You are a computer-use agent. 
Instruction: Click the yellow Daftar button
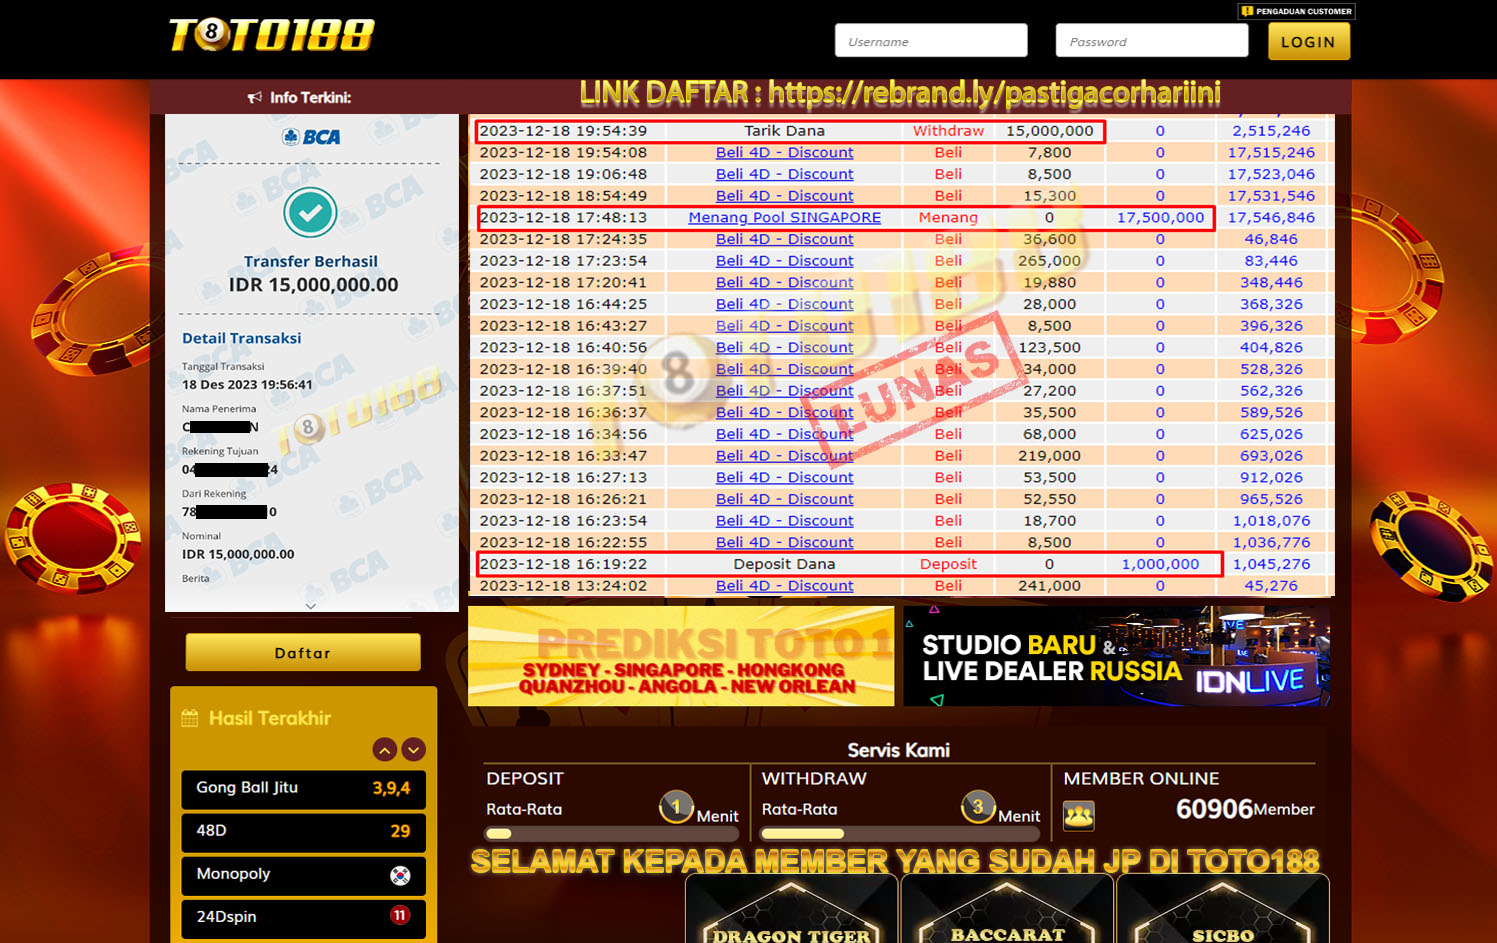point(303,653)
